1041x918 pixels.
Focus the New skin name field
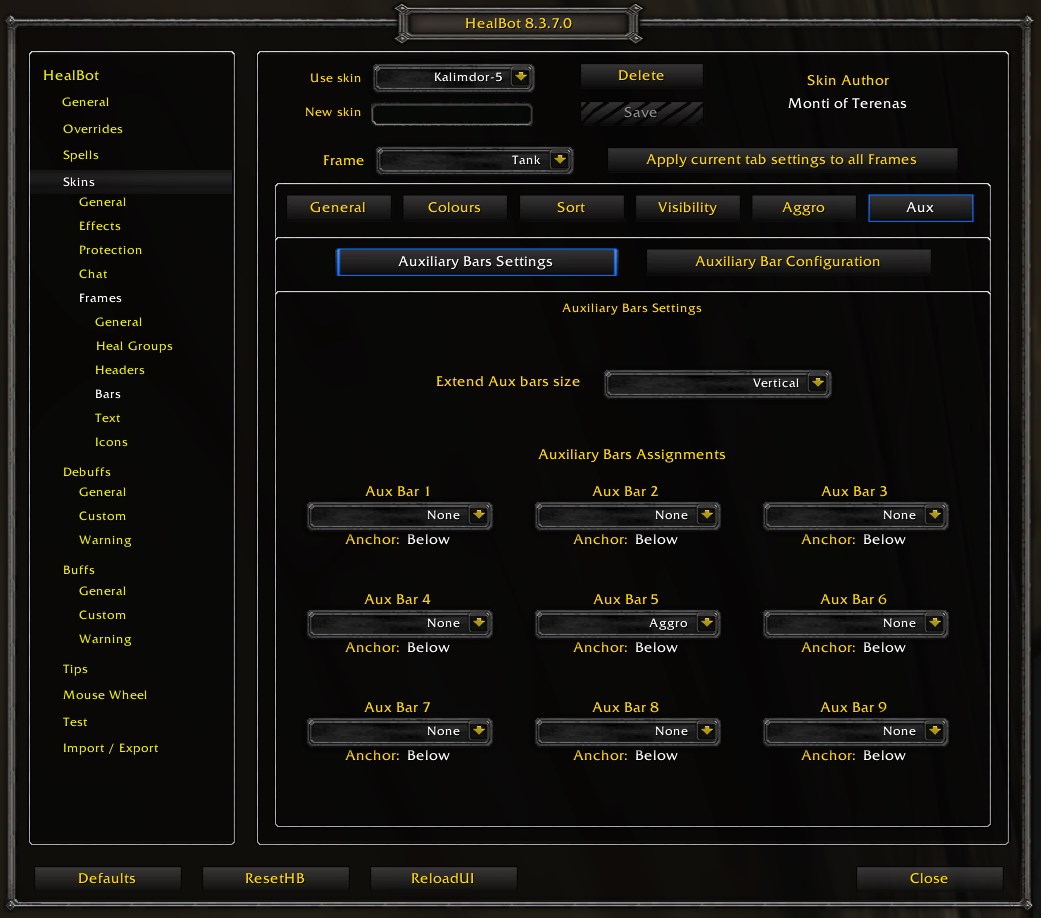click(452, 114)
